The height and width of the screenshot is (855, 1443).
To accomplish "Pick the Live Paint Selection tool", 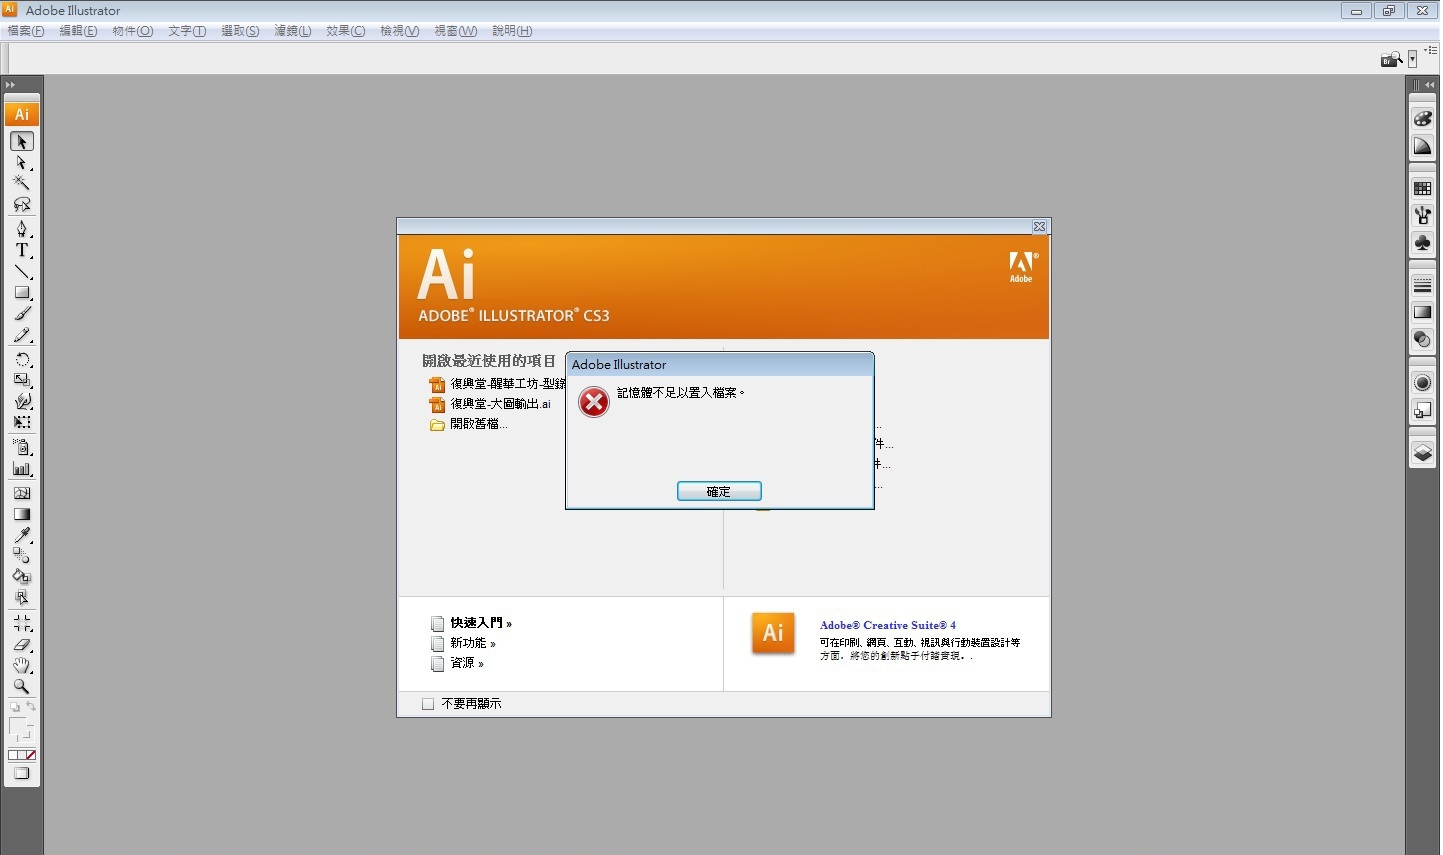I will tap(22, 597).
